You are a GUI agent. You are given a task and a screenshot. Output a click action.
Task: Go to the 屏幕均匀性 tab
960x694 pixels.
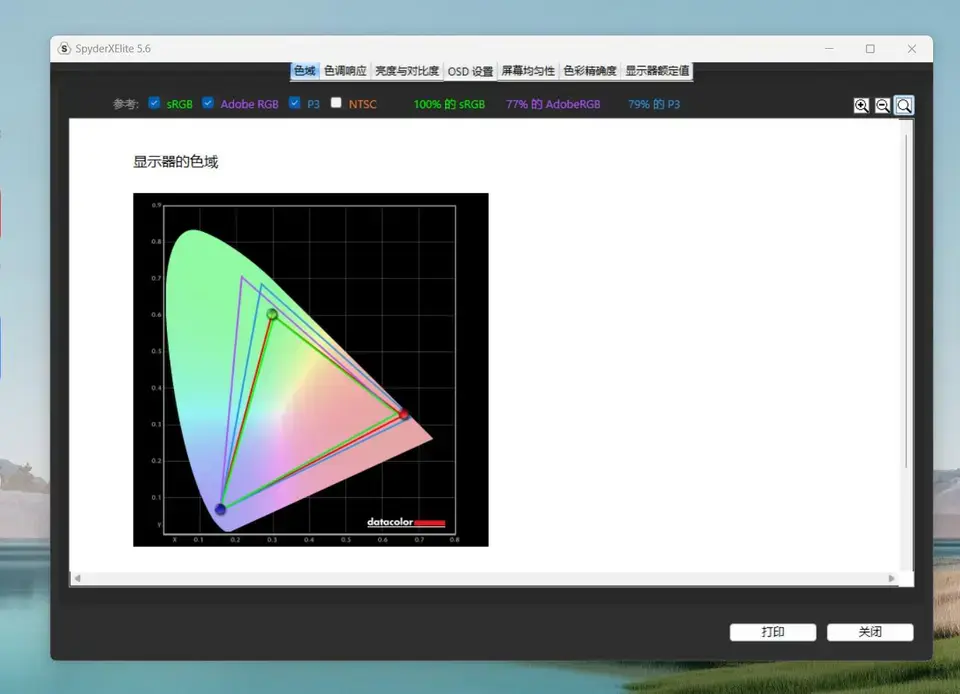[x=528, y=71]
